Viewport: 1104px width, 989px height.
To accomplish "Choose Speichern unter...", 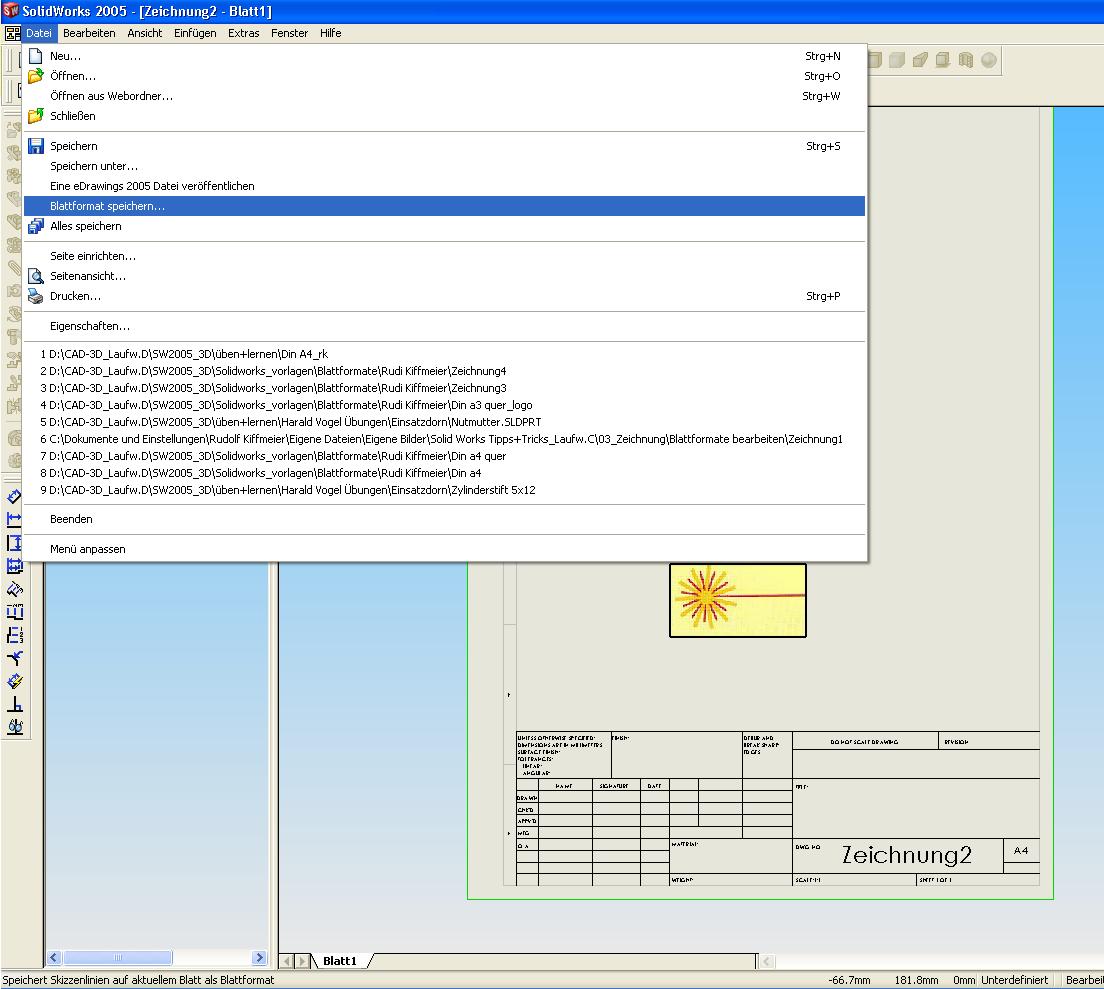I will click(444, 166).
